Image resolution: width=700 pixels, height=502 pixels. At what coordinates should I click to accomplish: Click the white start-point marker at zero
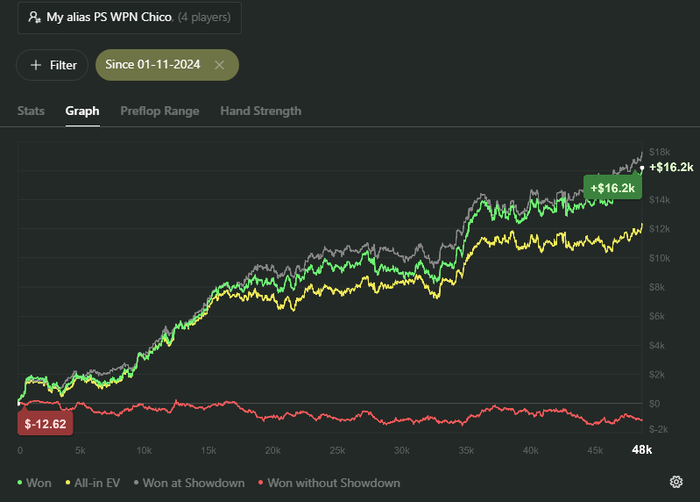20,403
